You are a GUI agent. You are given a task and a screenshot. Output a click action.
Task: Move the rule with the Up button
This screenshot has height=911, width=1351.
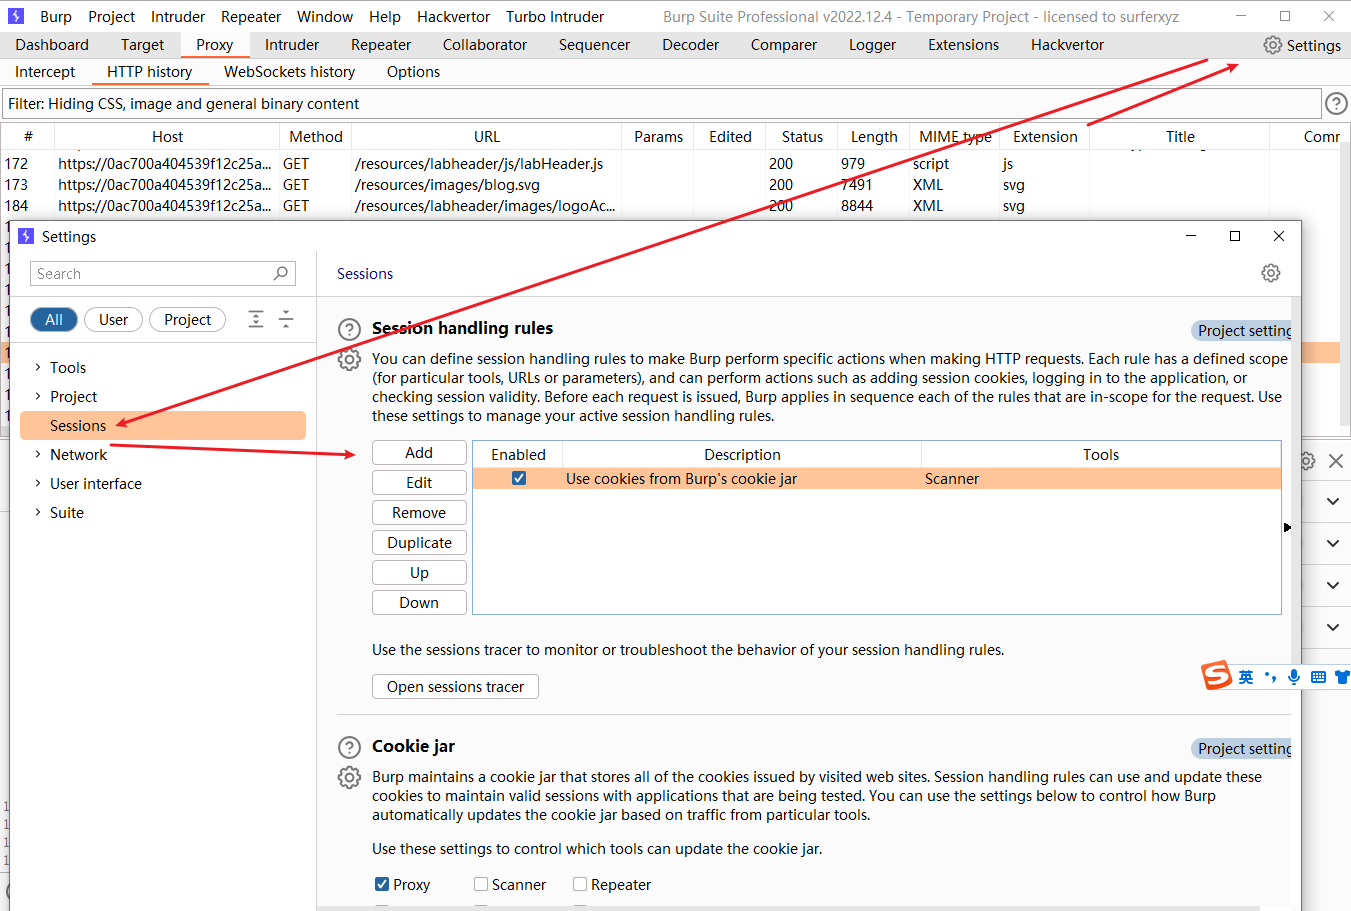(x=419, y=572)
